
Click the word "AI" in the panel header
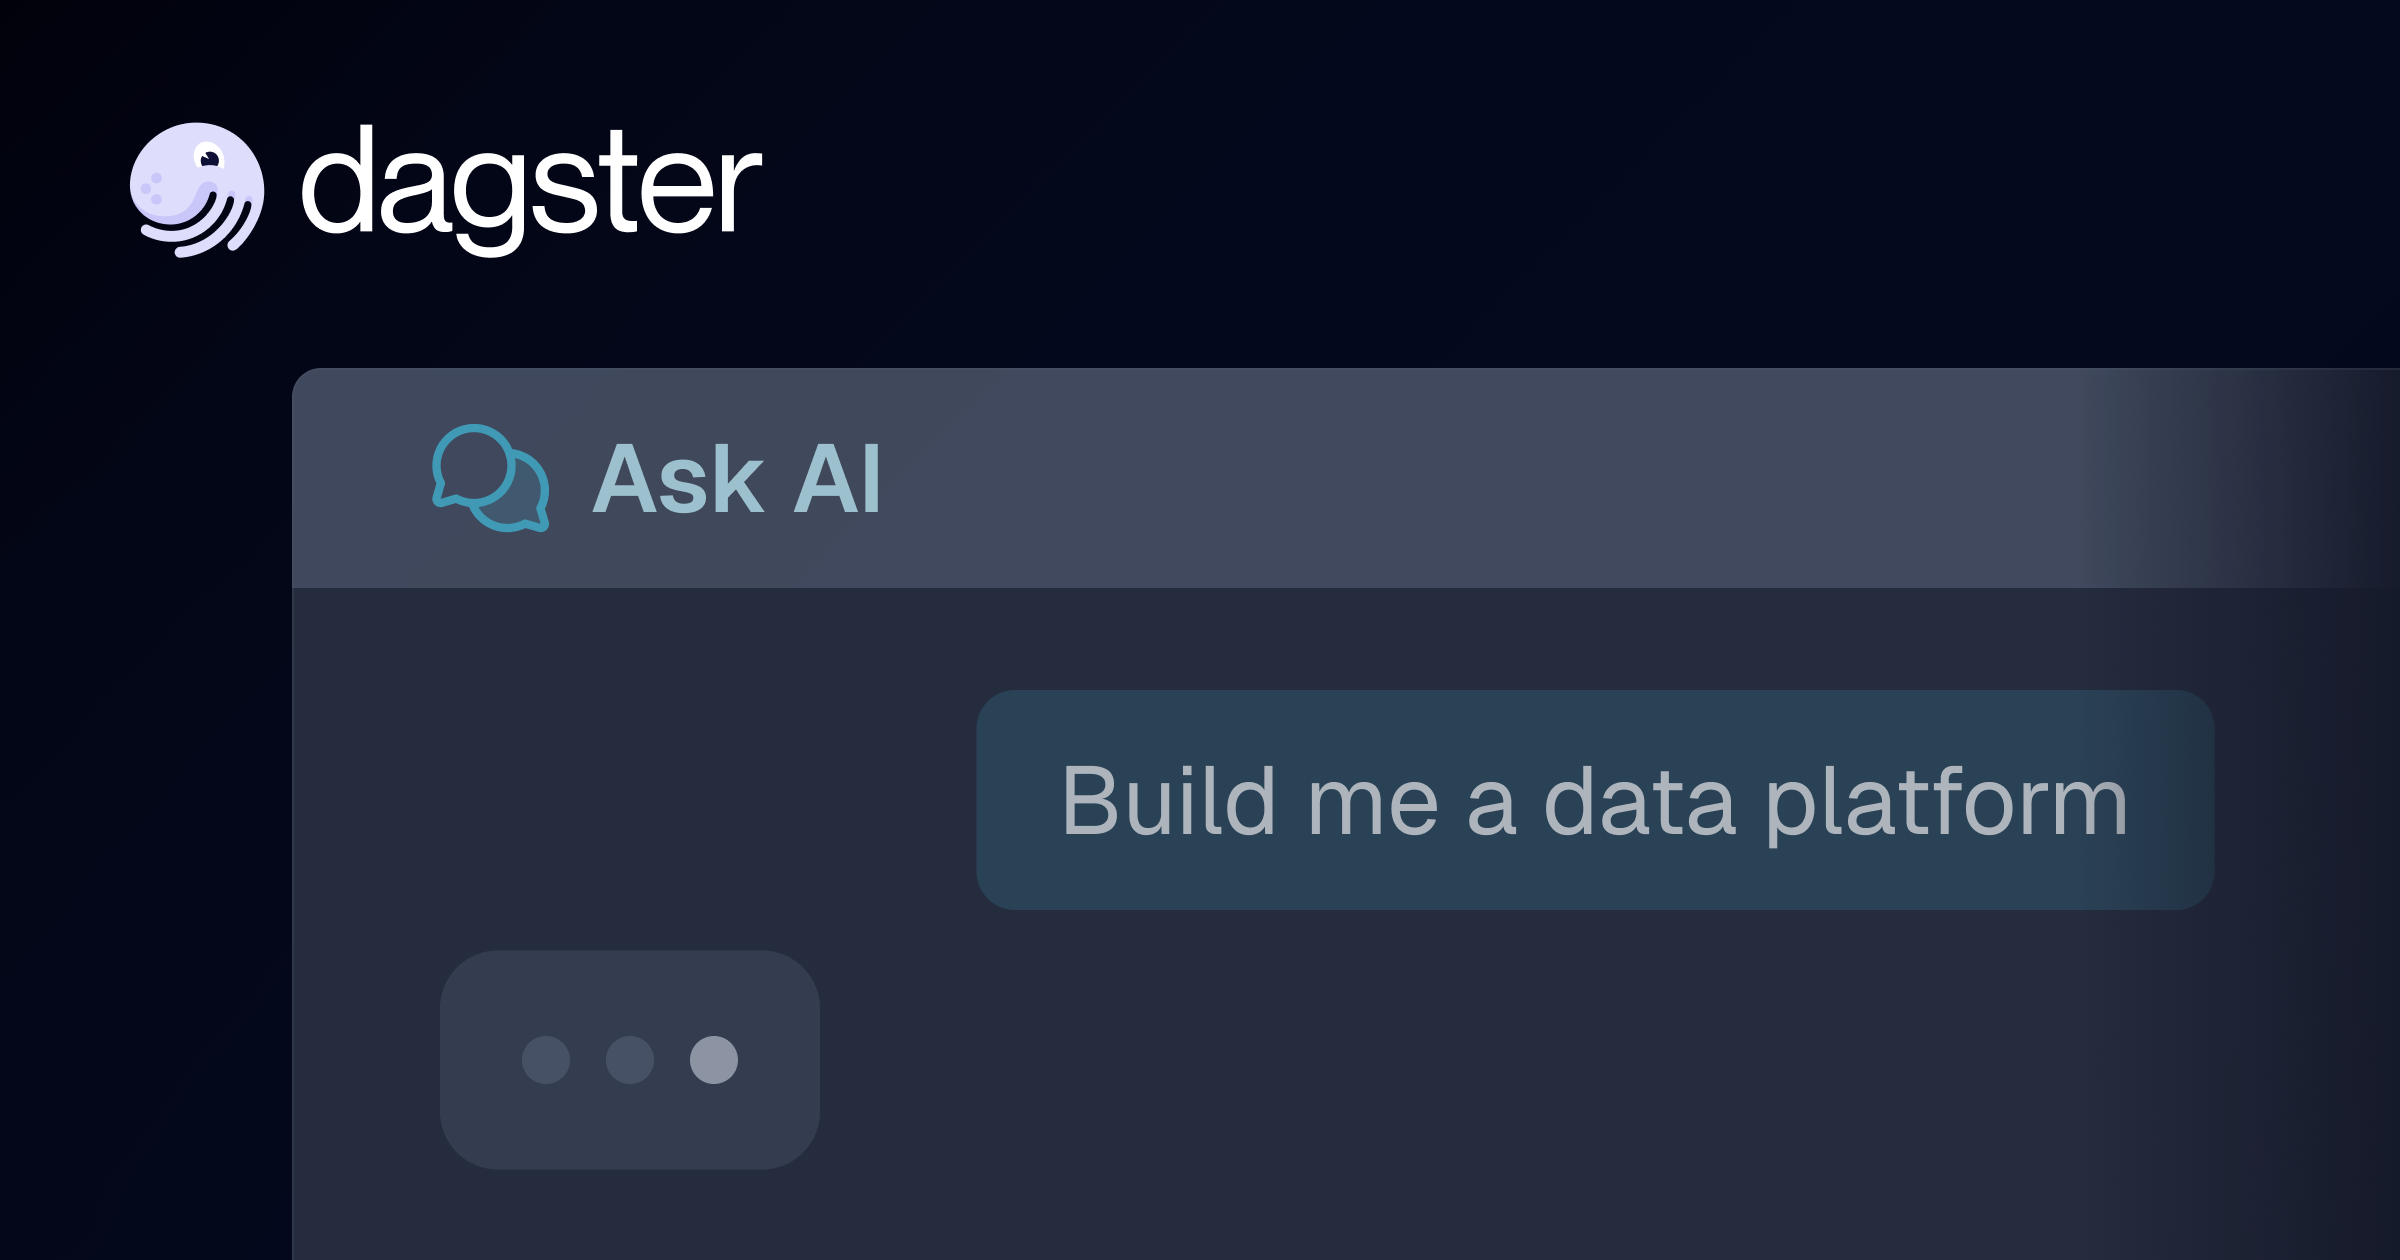click(837, 480)
